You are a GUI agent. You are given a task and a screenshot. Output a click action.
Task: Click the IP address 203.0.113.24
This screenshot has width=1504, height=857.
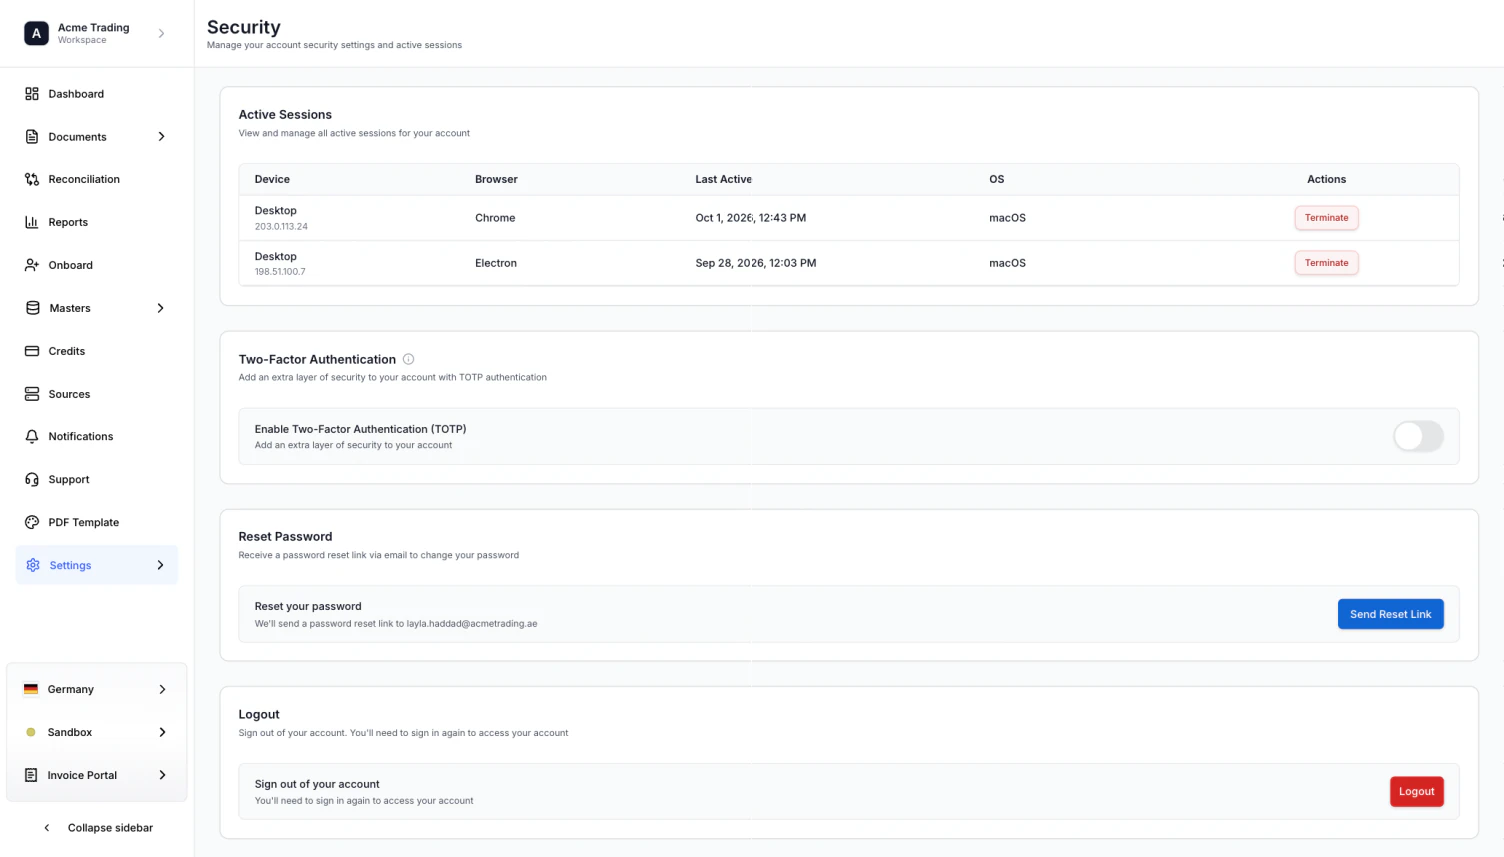[x=281, y=227]
